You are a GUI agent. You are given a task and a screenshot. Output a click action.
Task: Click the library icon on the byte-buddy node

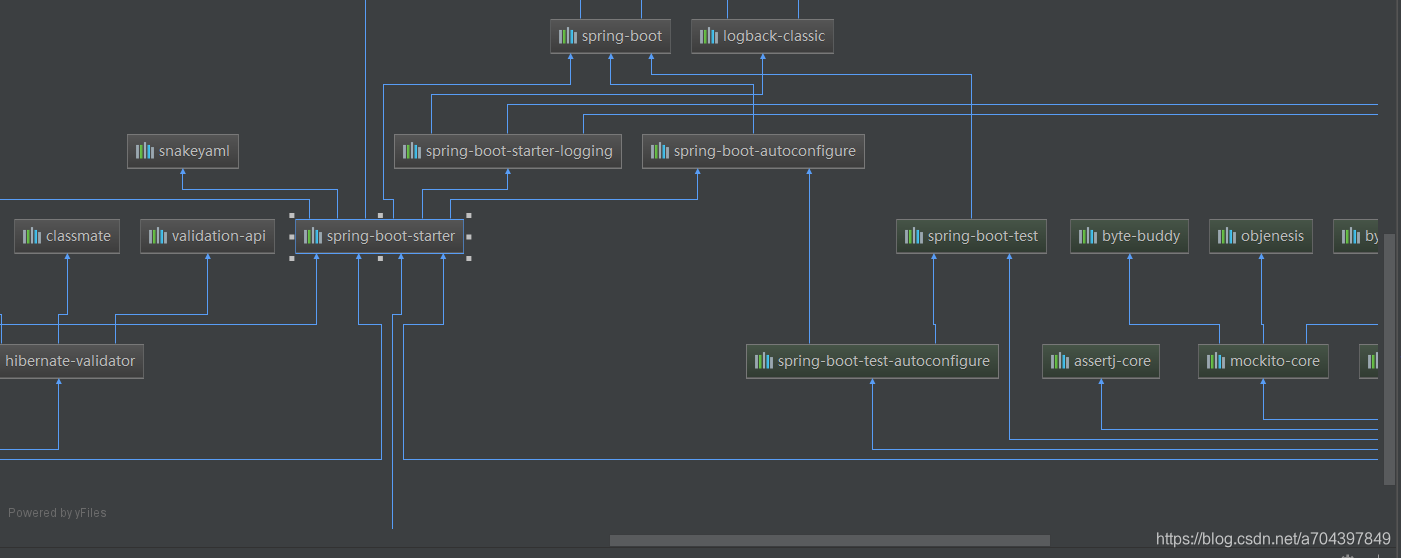(x=1088, y=237)
